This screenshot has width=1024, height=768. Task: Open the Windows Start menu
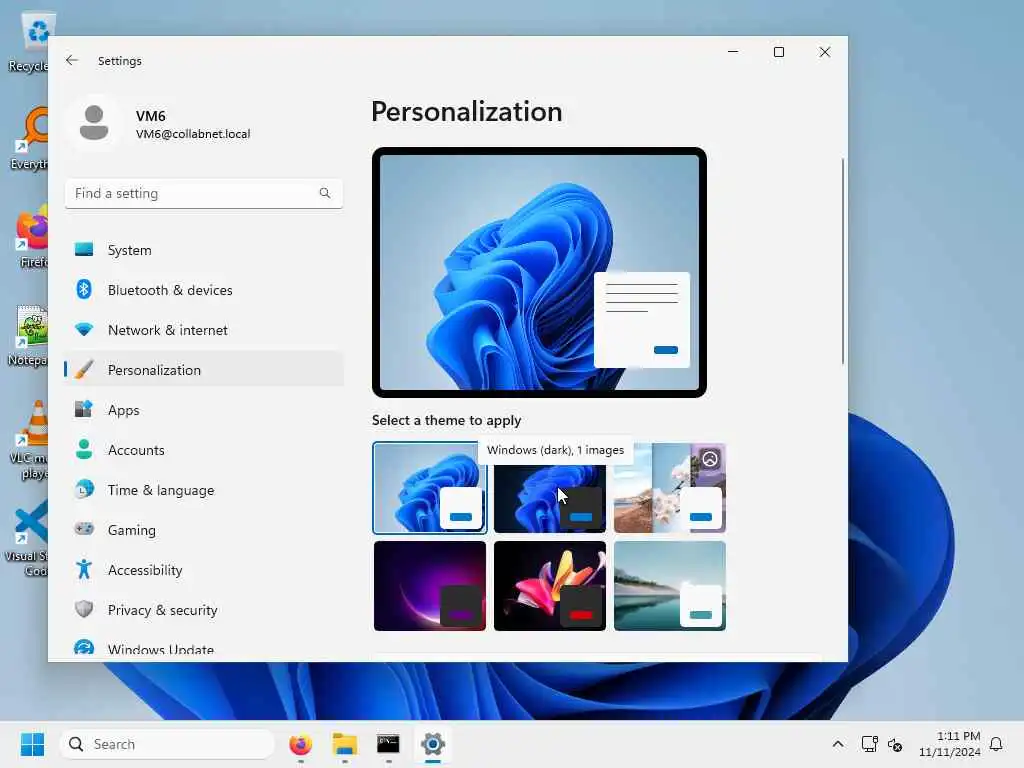[32, 744]
